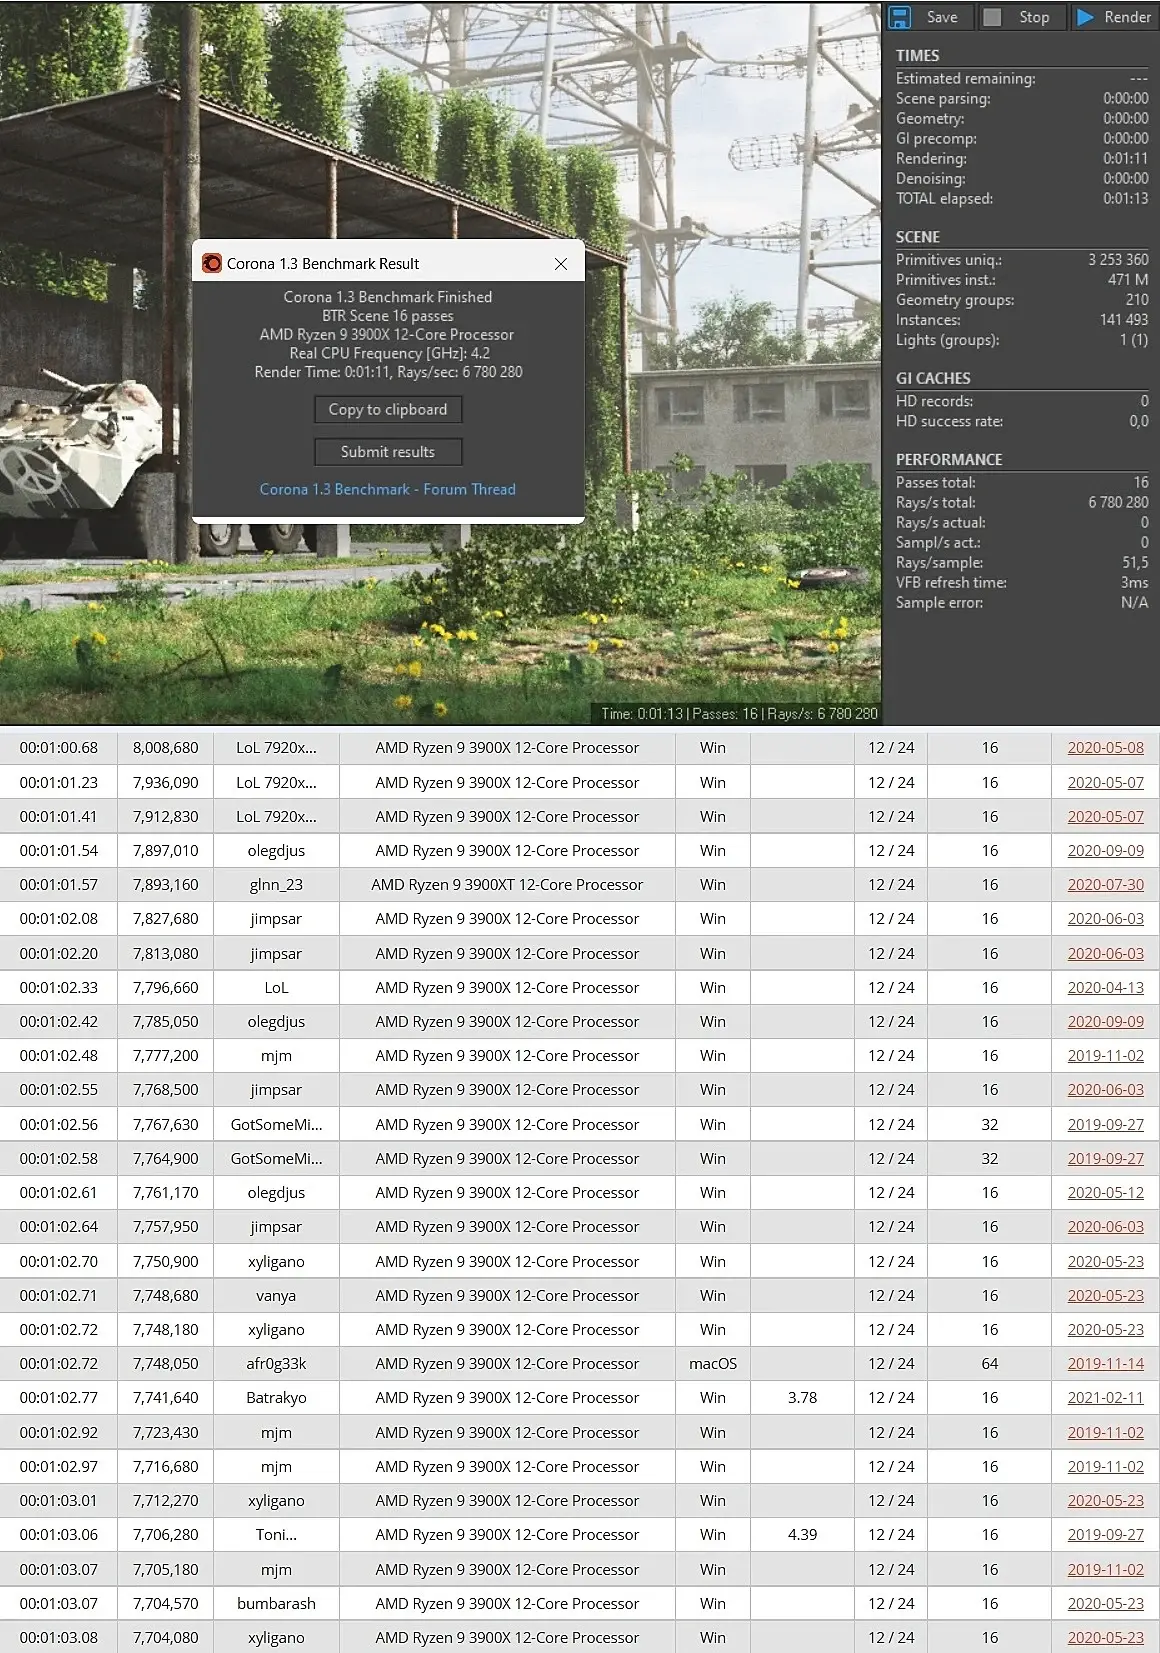
Task: Click the score 7,741,640 cell
Action: (x=166, y=1398)
